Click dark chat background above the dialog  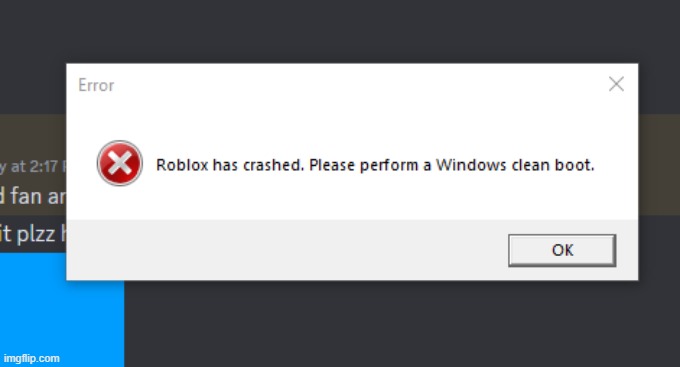tap(340, 30)
